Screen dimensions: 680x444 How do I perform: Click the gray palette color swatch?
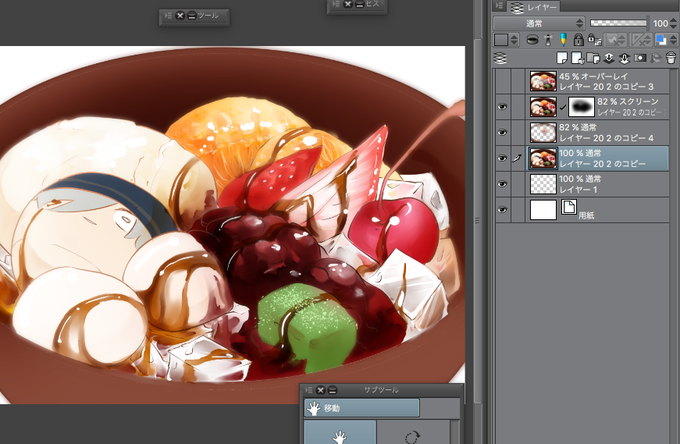(501, 40)
